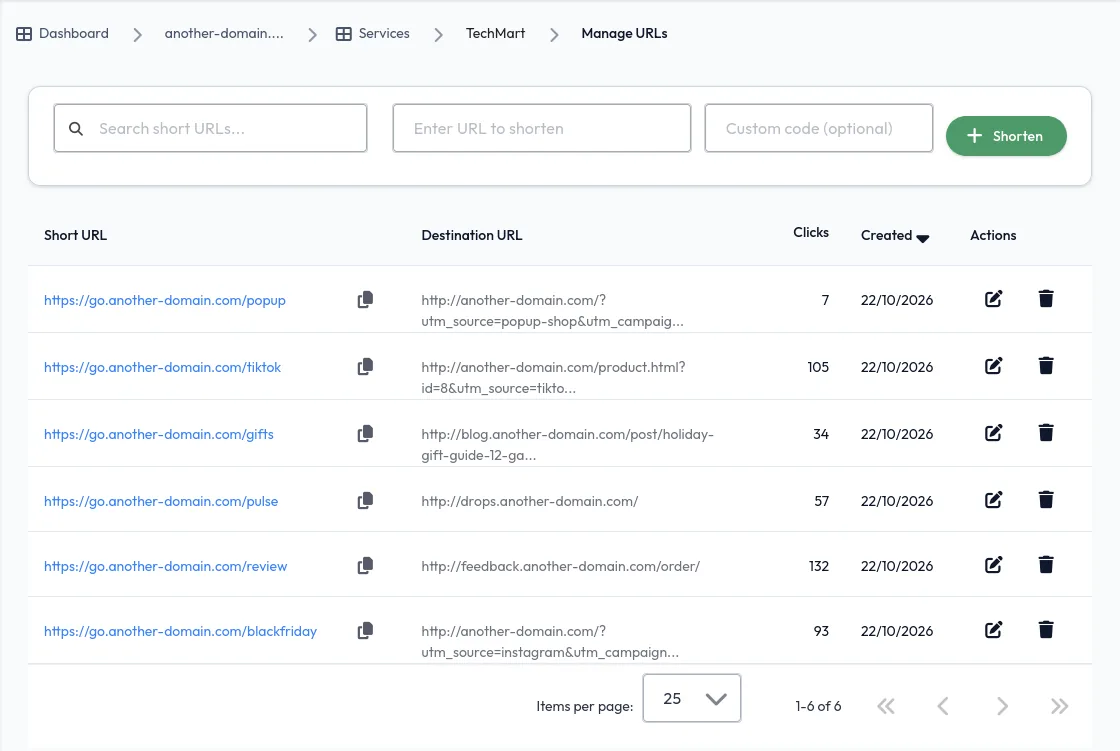Focus the Search short URLs field
This screenshot has width=1120, height=751.
click(210, 128)
